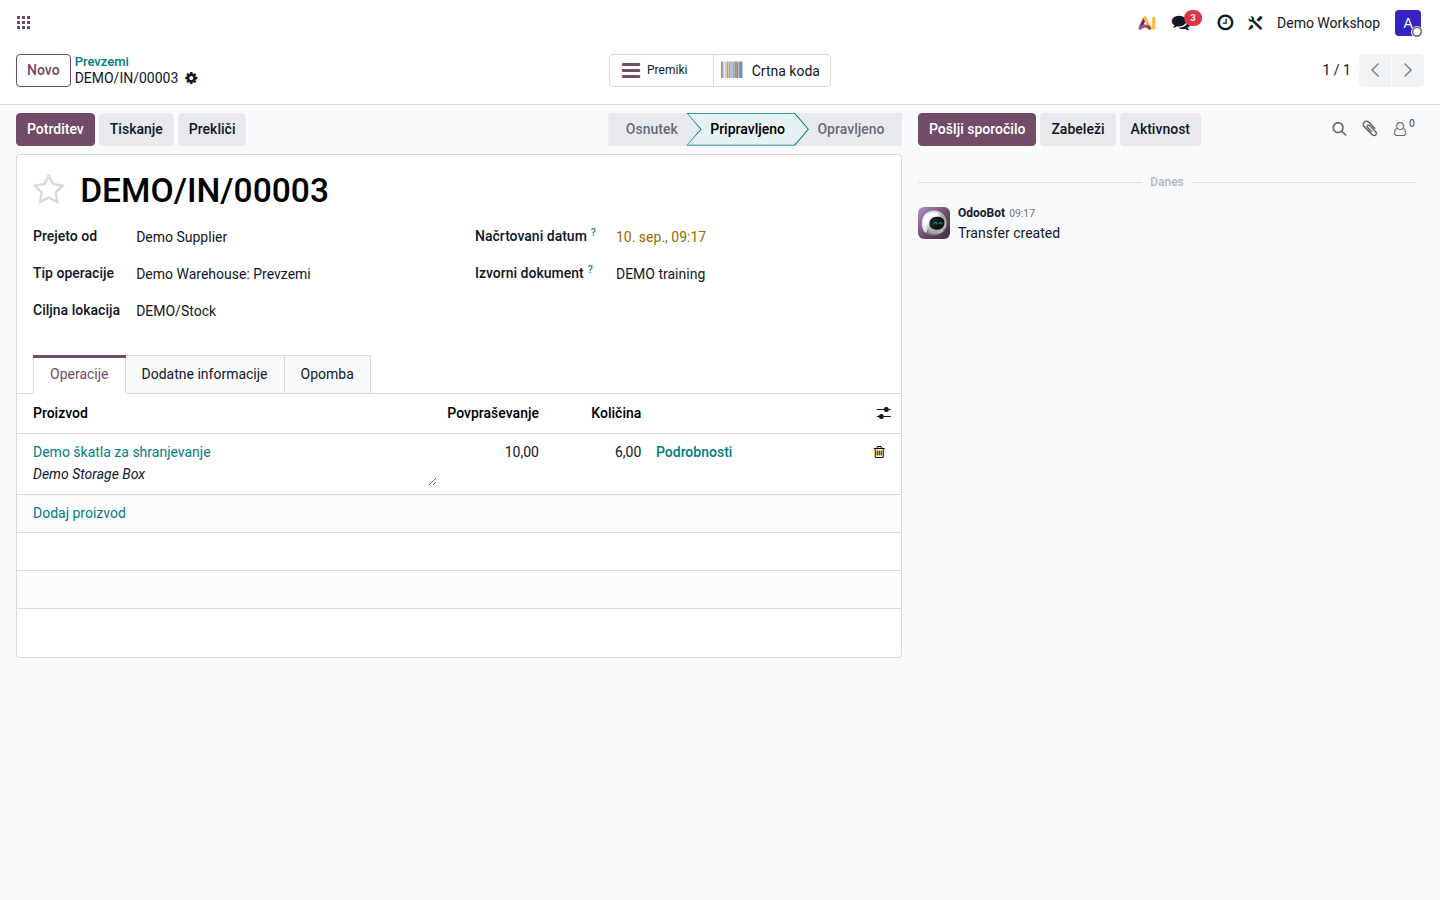Open the Prevzemi breadcrumb link
1440x900 pixels.
coord(102,61)
